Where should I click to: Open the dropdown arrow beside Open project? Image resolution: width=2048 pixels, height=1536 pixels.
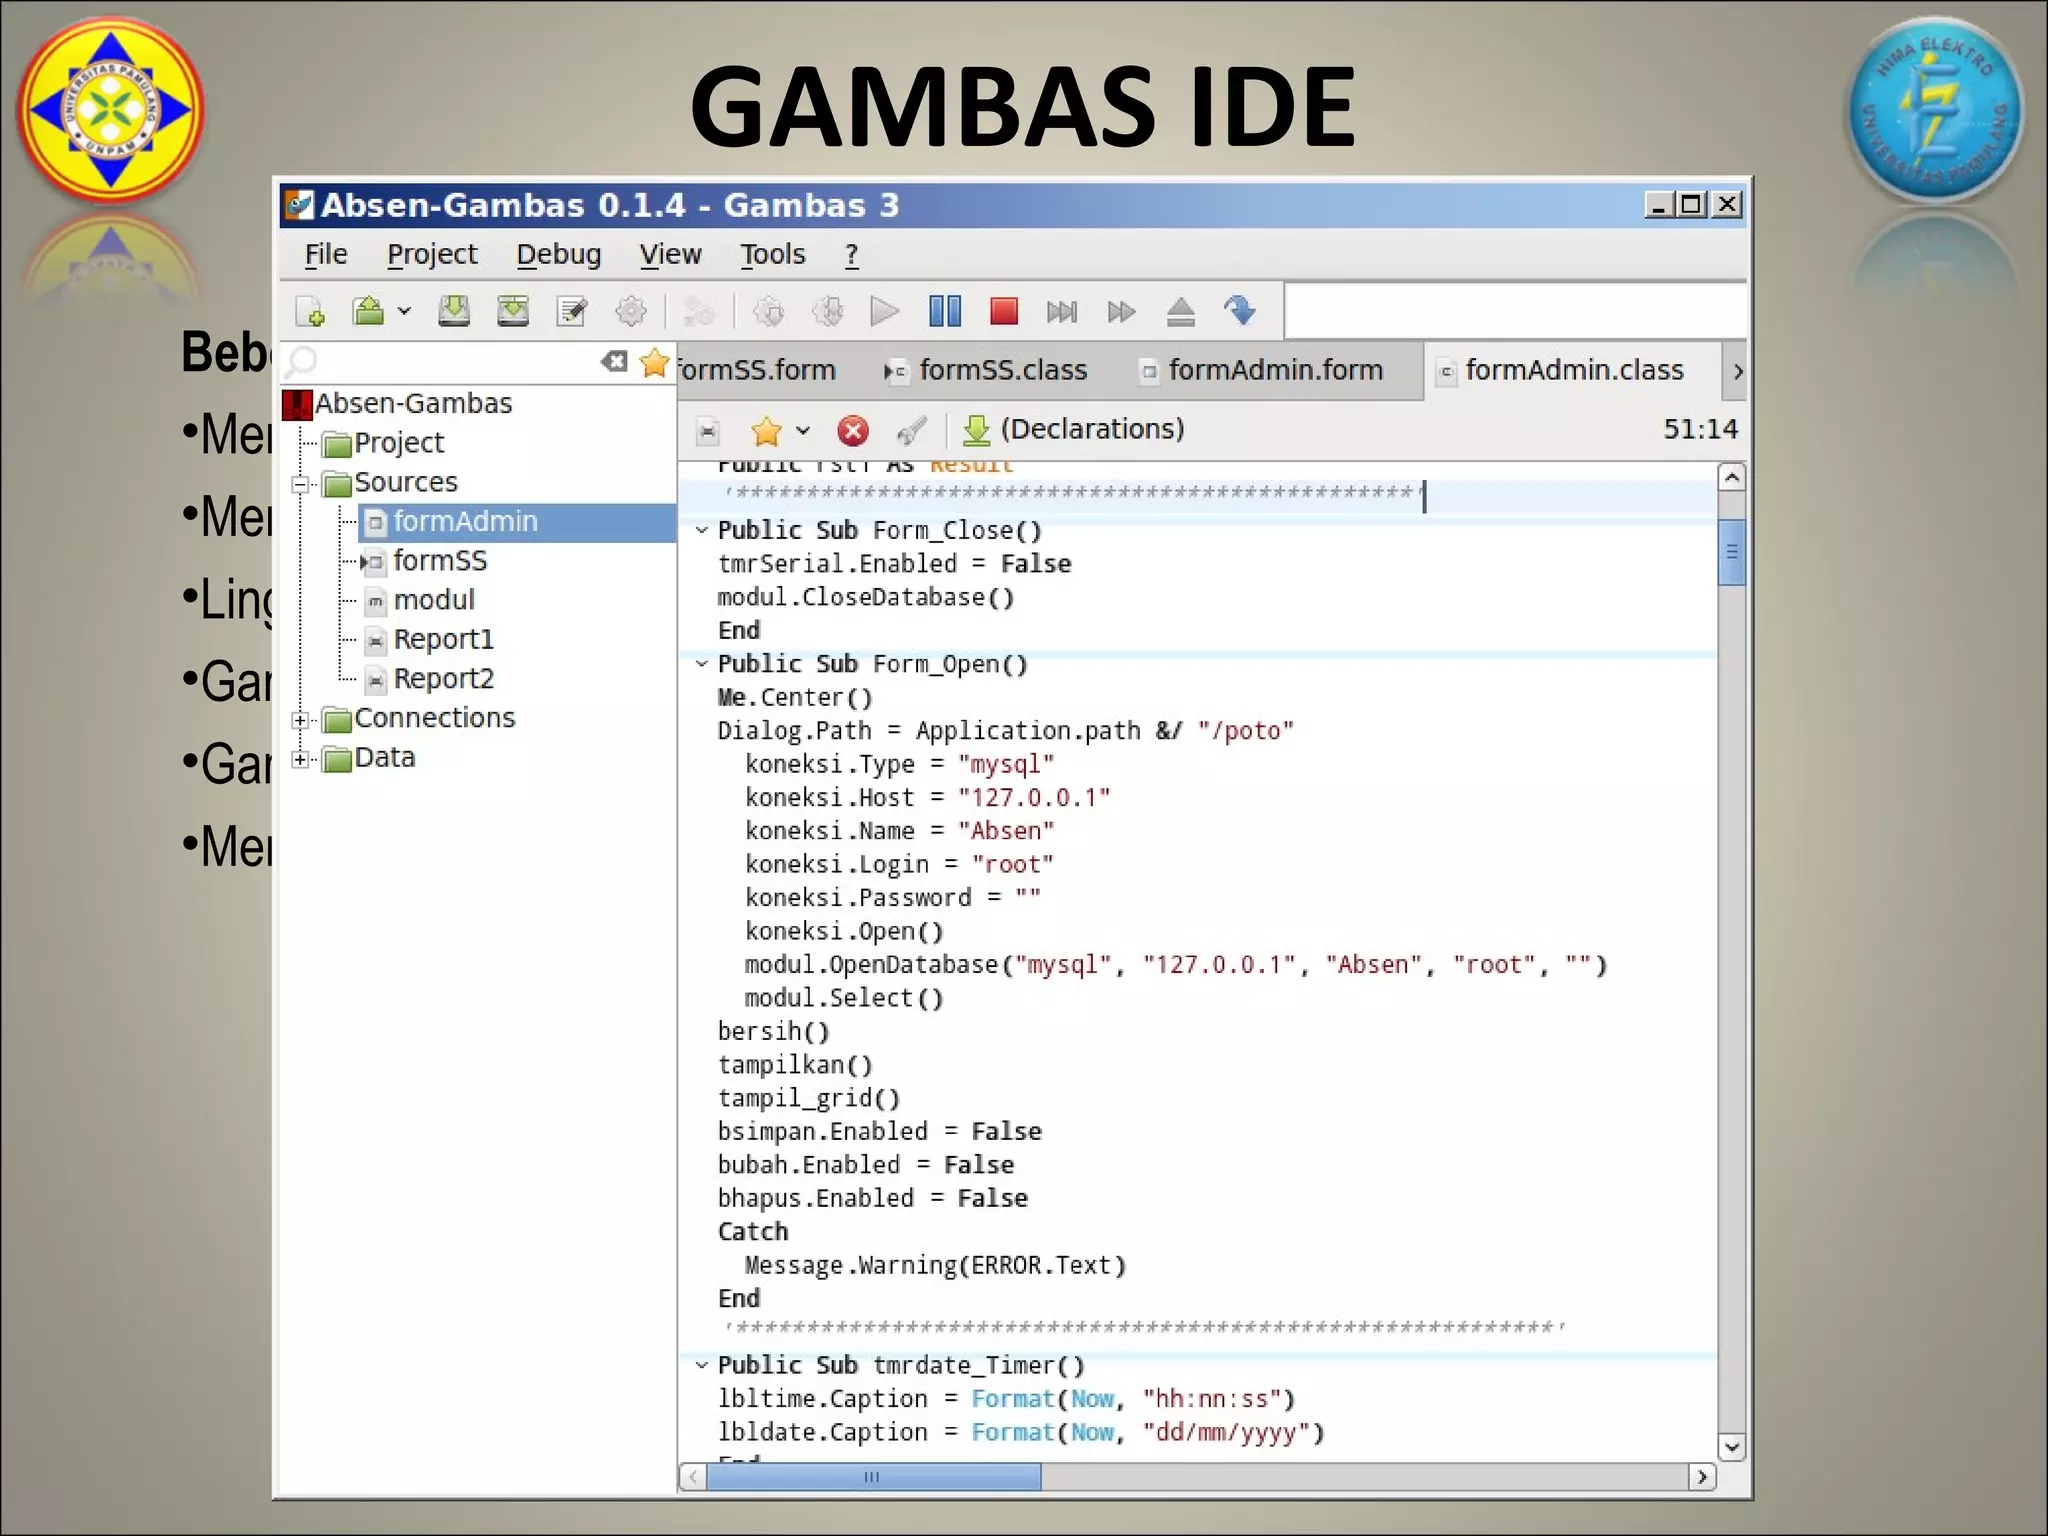404,312
